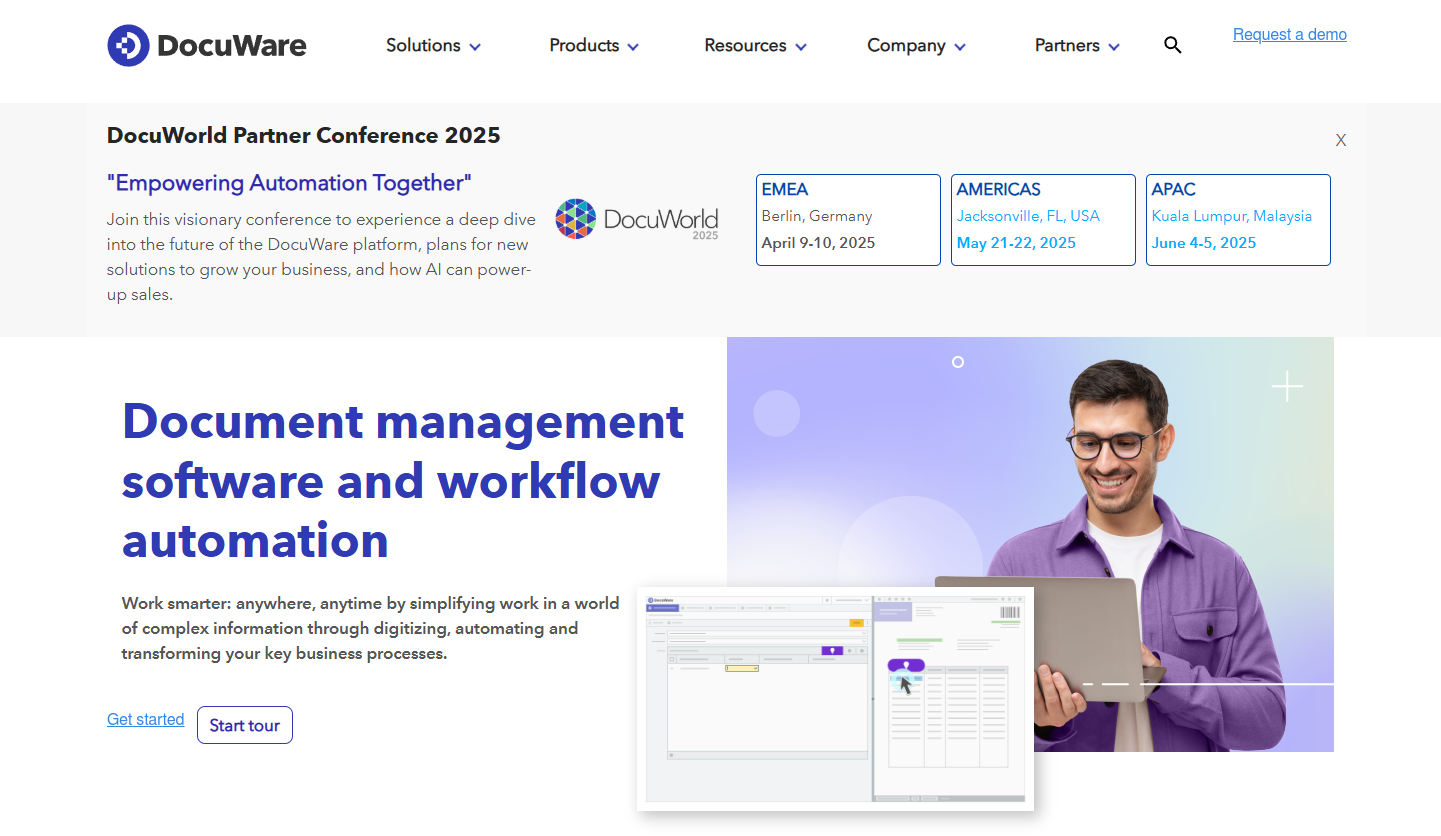This screenshot has height=836, width=1441.
Task: Expand the Products dropdown chevron
Action: pos(633,47)
